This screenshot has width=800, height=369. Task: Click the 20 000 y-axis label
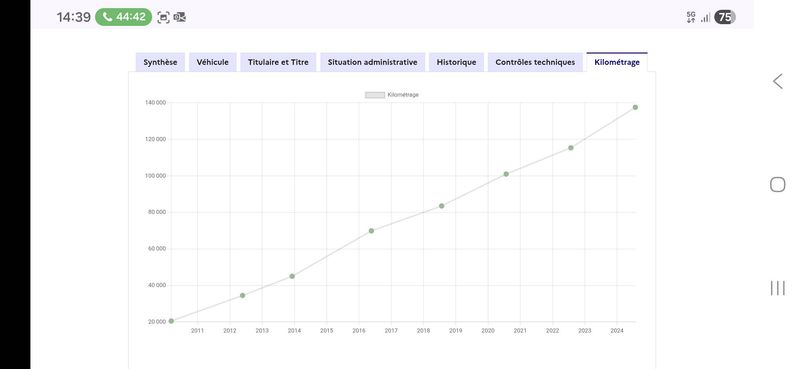[157, 322]
